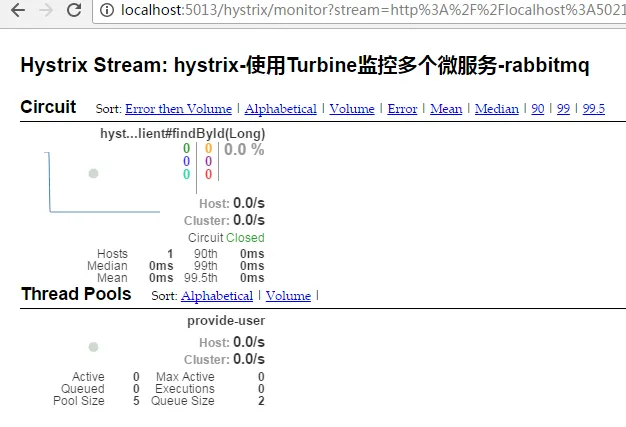Click the circuit health circle indicator
The image size is (626, 427).
tap(93, 174)
